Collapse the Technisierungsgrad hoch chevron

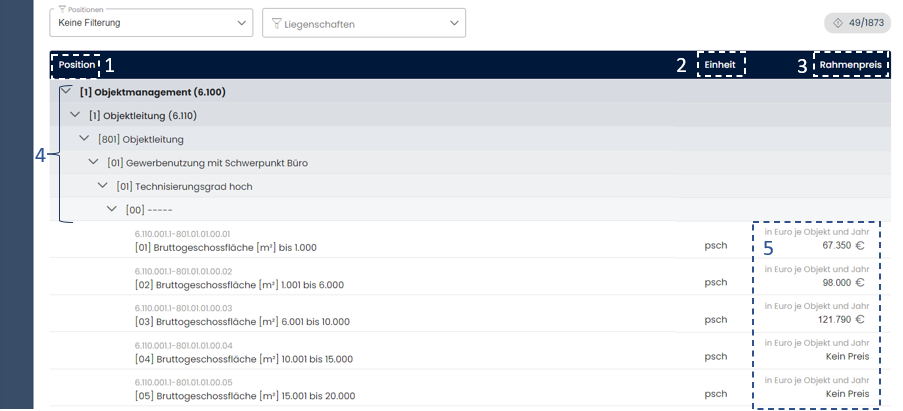point(103,185)
